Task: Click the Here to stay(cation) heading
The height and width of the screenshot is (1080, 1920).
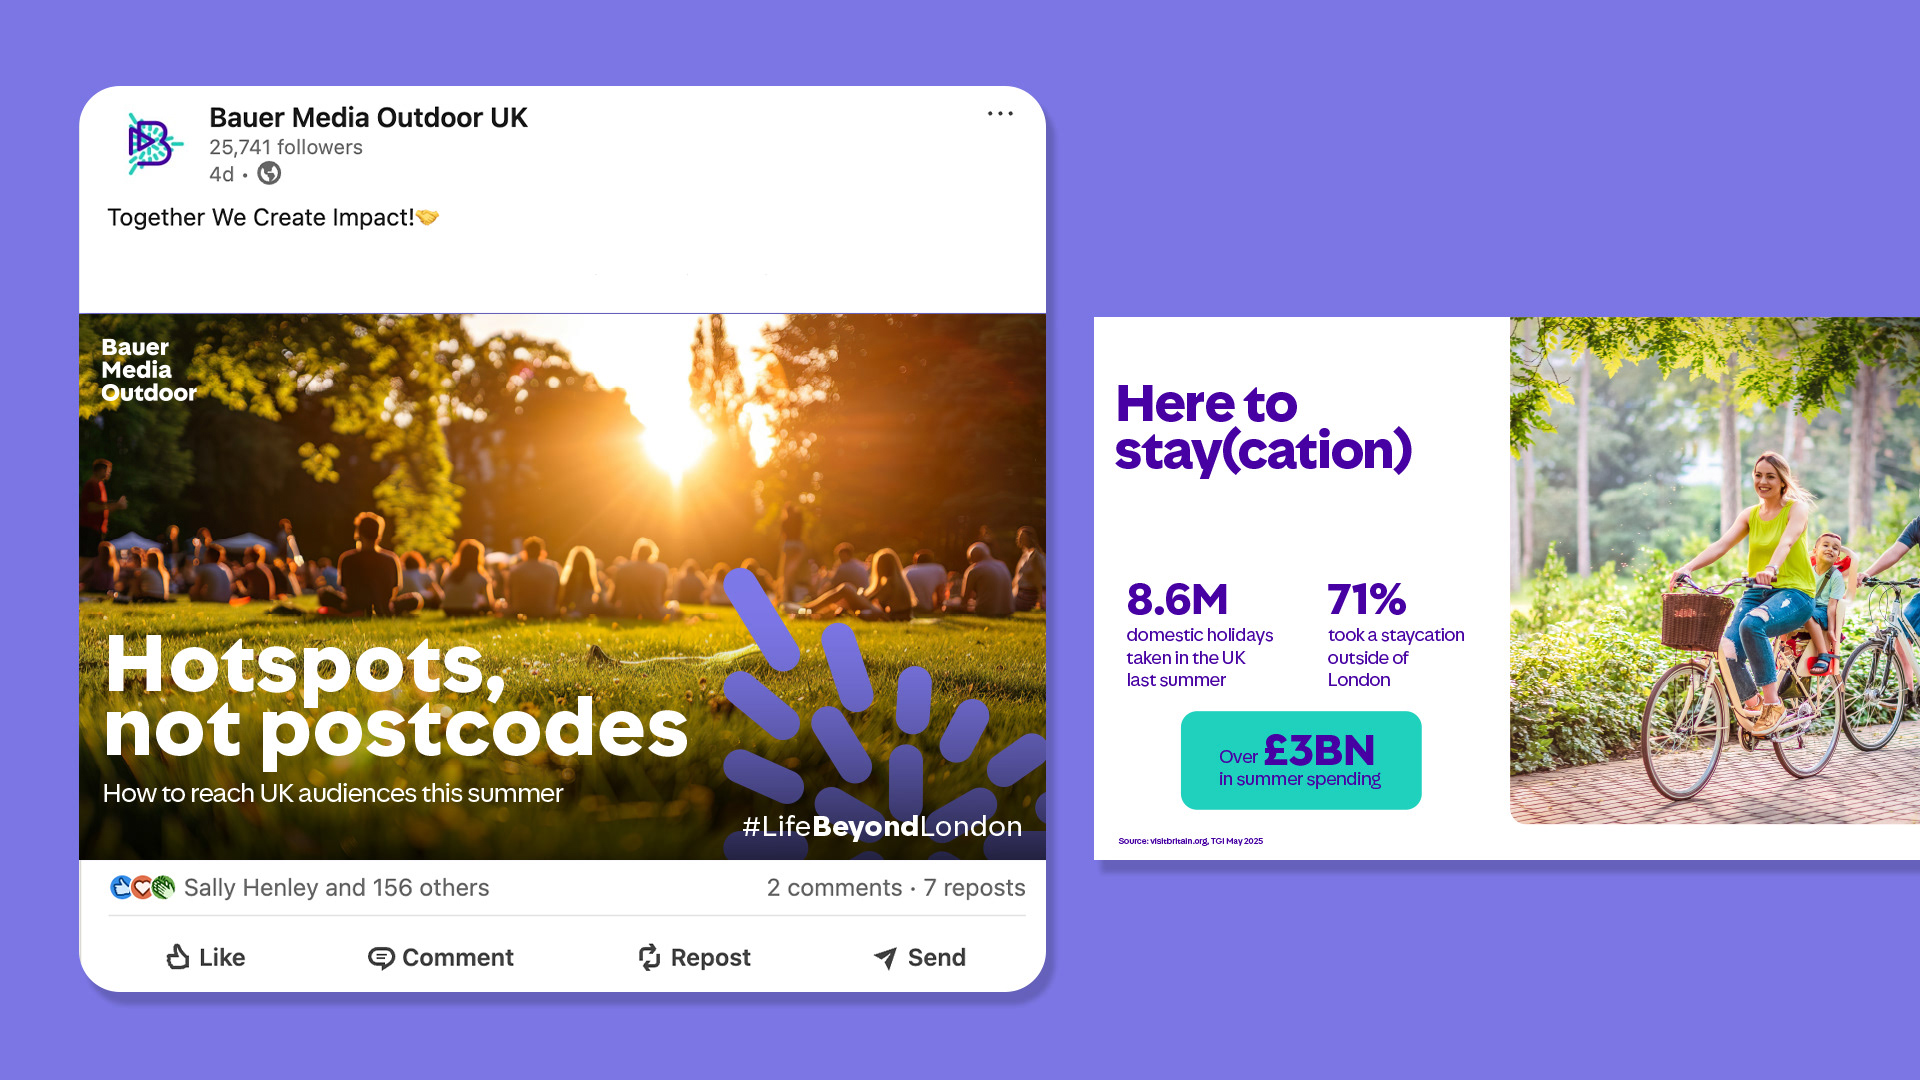Action: [1263, 427]
